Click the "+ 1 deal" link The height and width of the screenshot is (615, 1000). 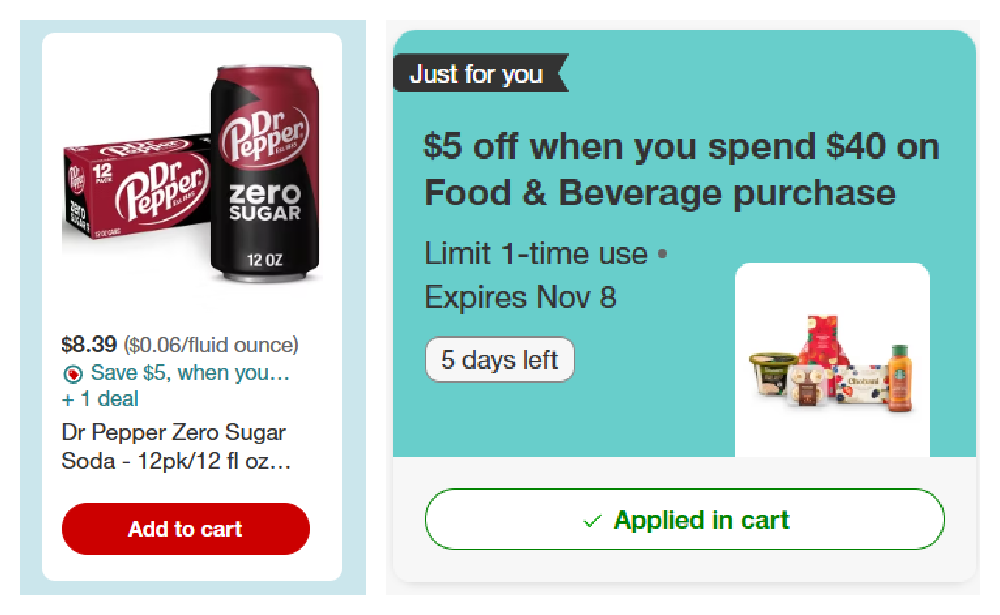(100, 399)
